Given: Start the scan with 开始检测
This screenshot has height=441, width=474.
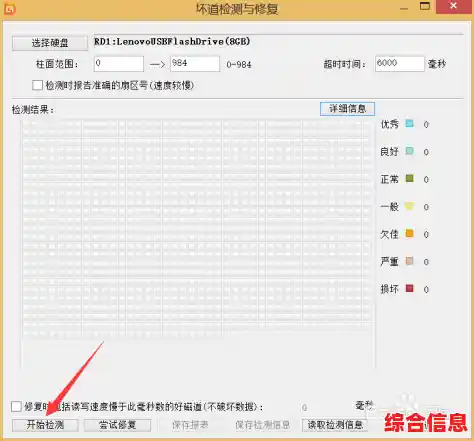Looking at the screenshot, I should pyautogui.click(x=45, y=425).
